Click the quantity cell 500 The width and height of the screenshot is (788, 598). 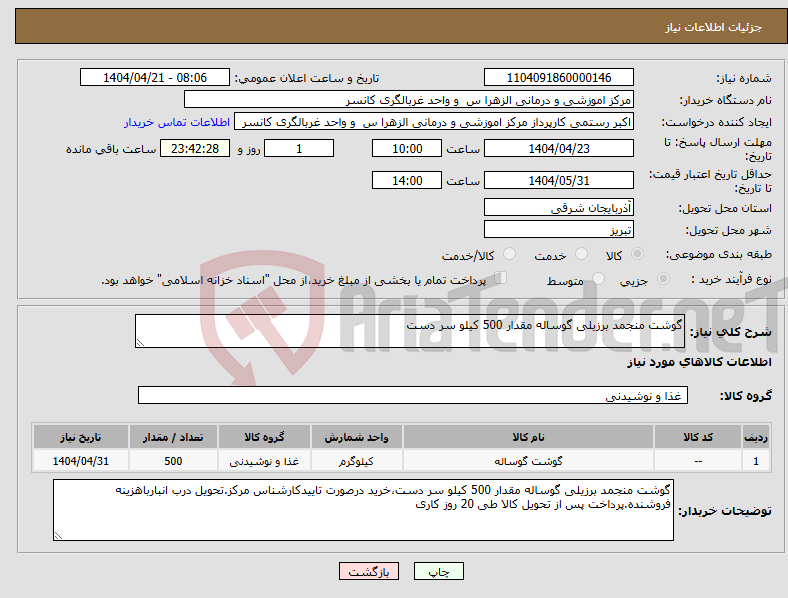click(x=173, y=461)
